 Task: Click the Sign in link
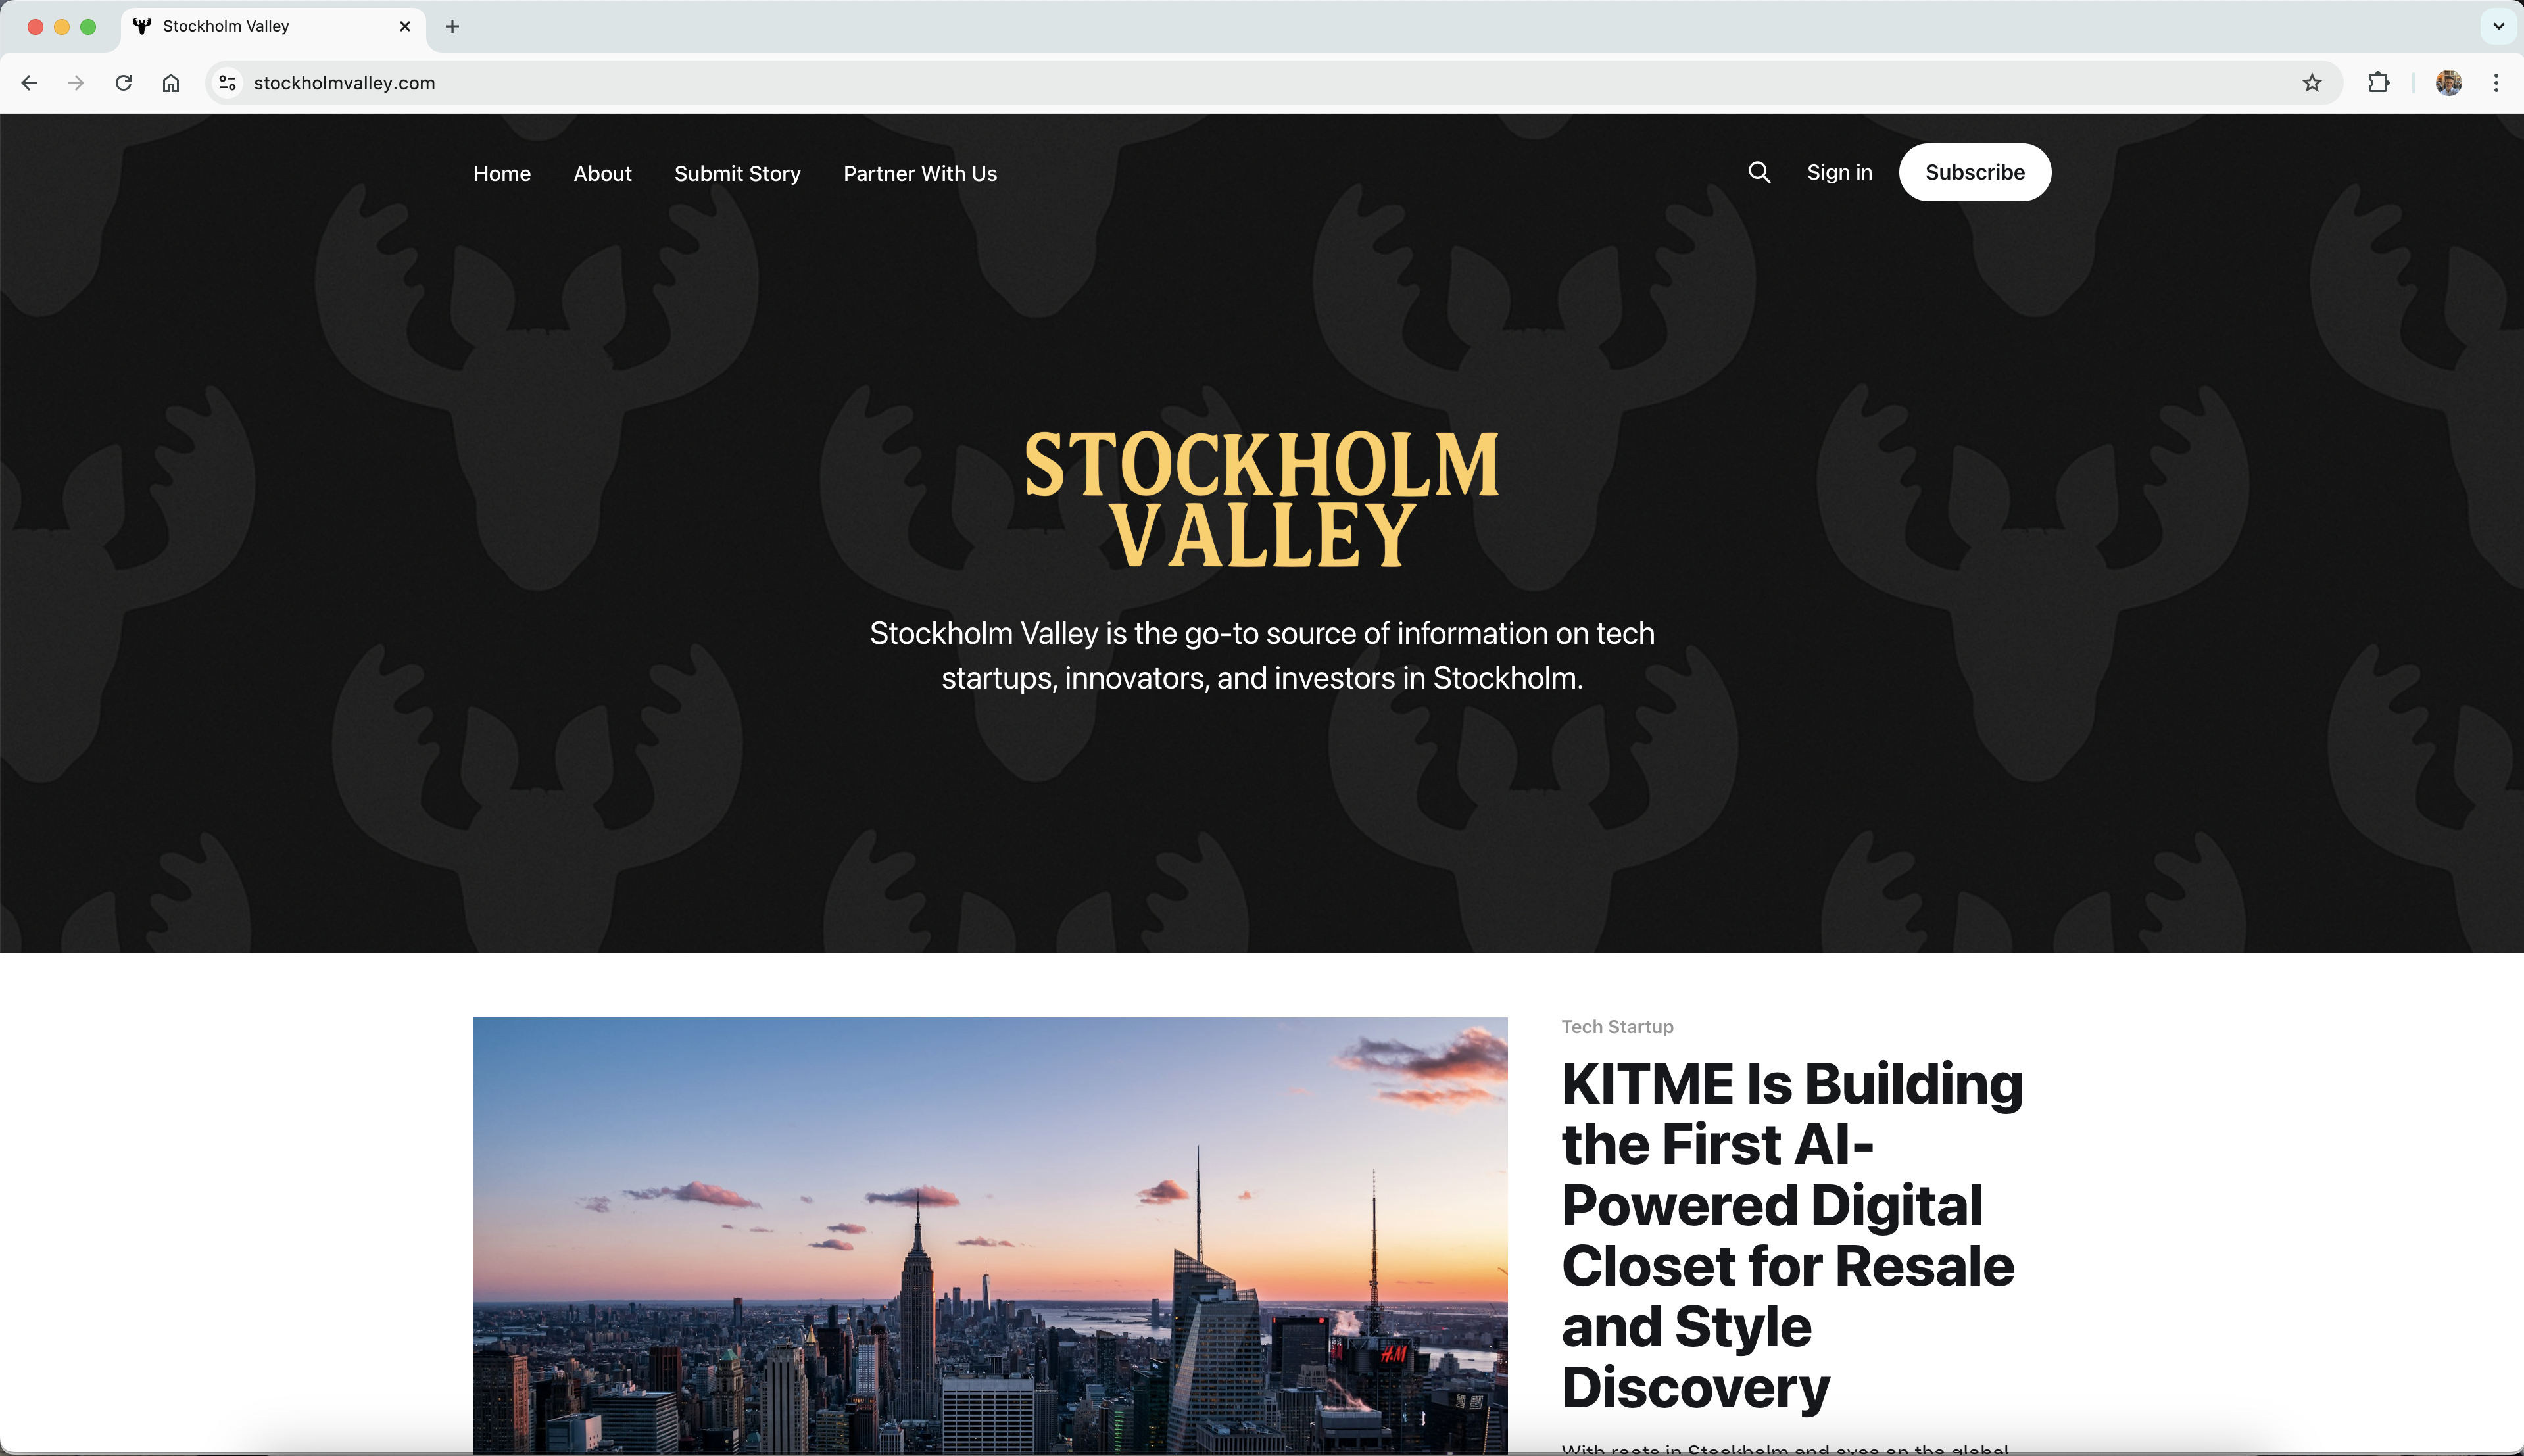click(1839, 173)
